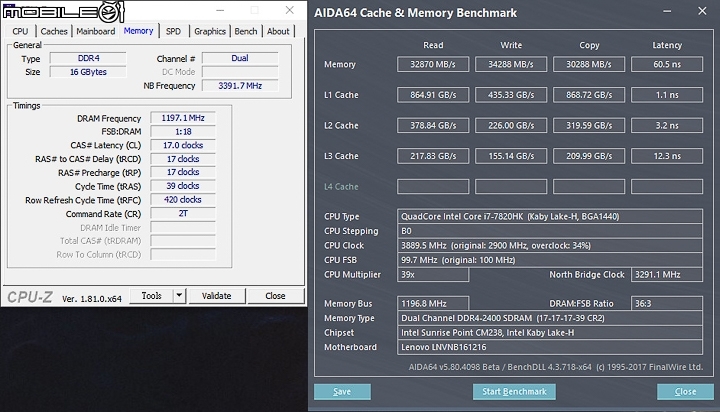Click the L3 Cache Write value 155.14 GB/s
This screenshot has width=720, height=412.
(511, 156)
